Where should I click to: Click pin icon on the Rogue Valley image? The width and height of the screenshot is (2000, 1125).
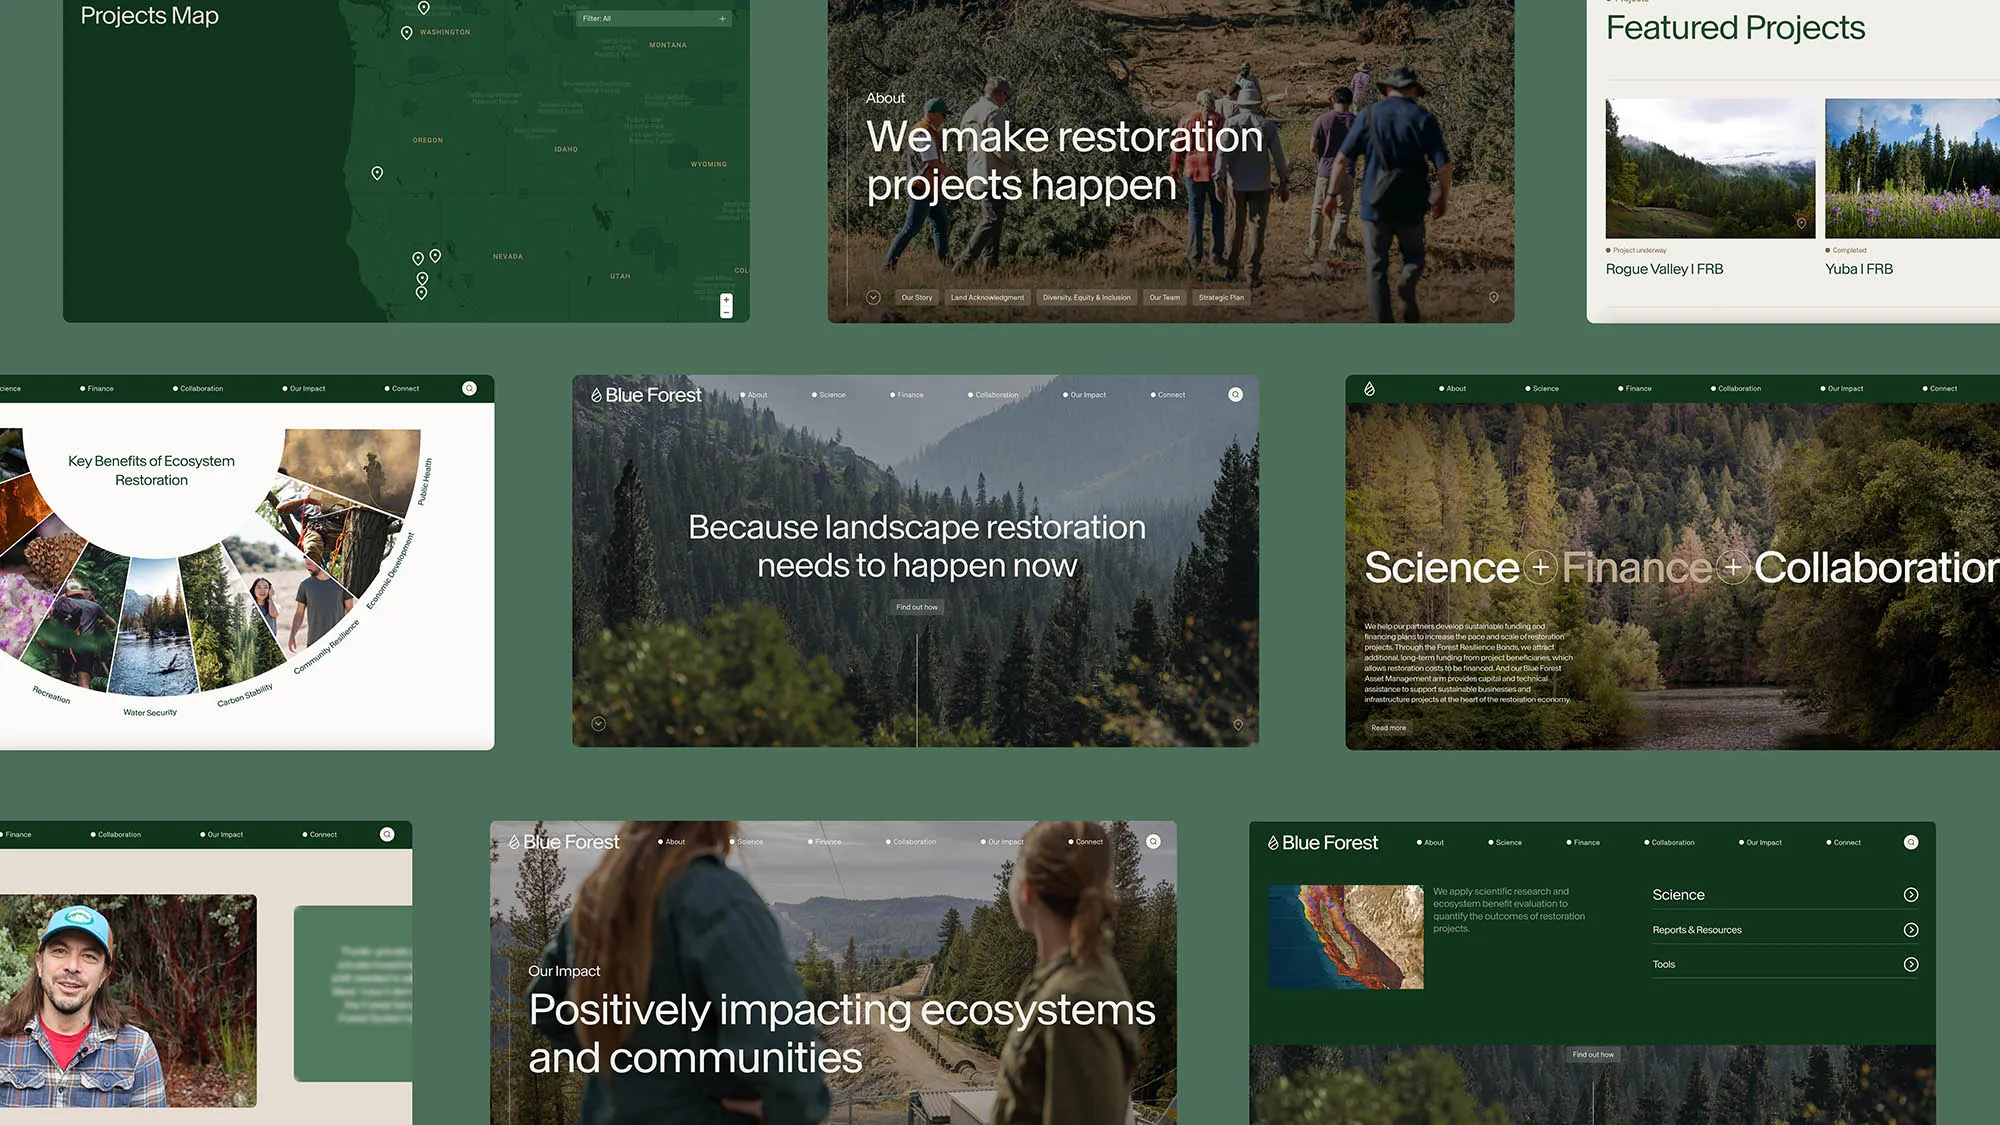[1801, 223]
